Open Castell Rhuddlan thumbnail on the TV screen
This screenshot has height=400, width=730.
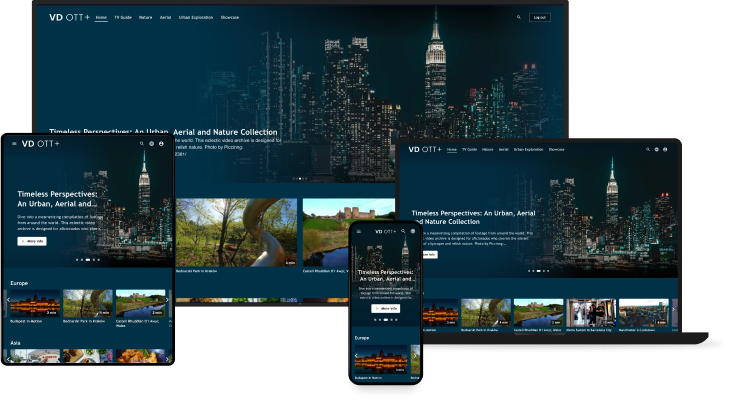point(349,232)
